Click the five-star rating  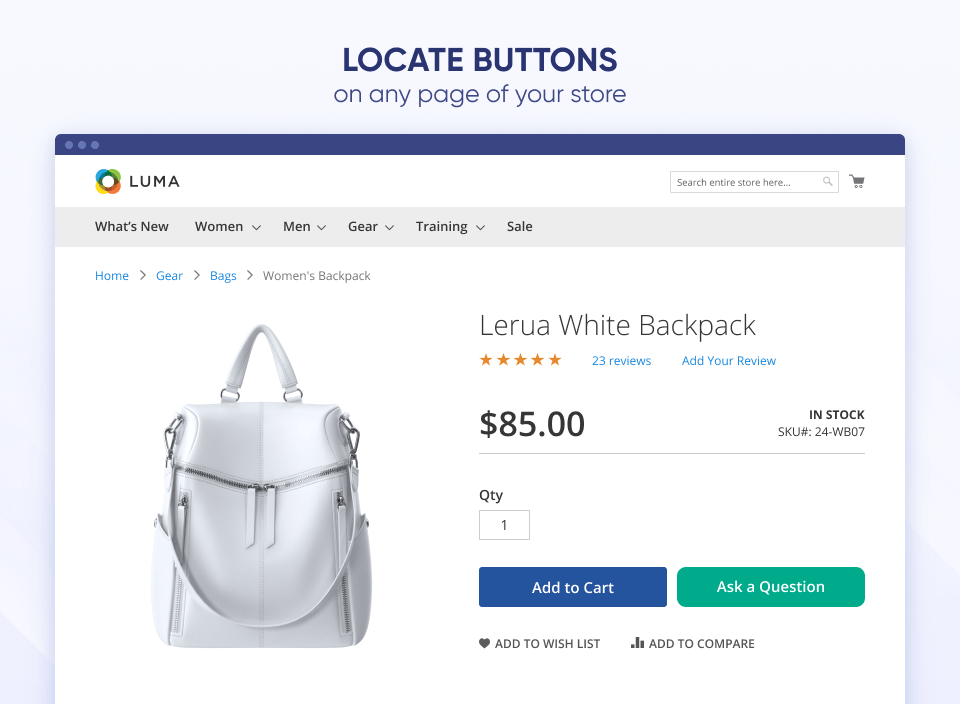pos(520,360)
